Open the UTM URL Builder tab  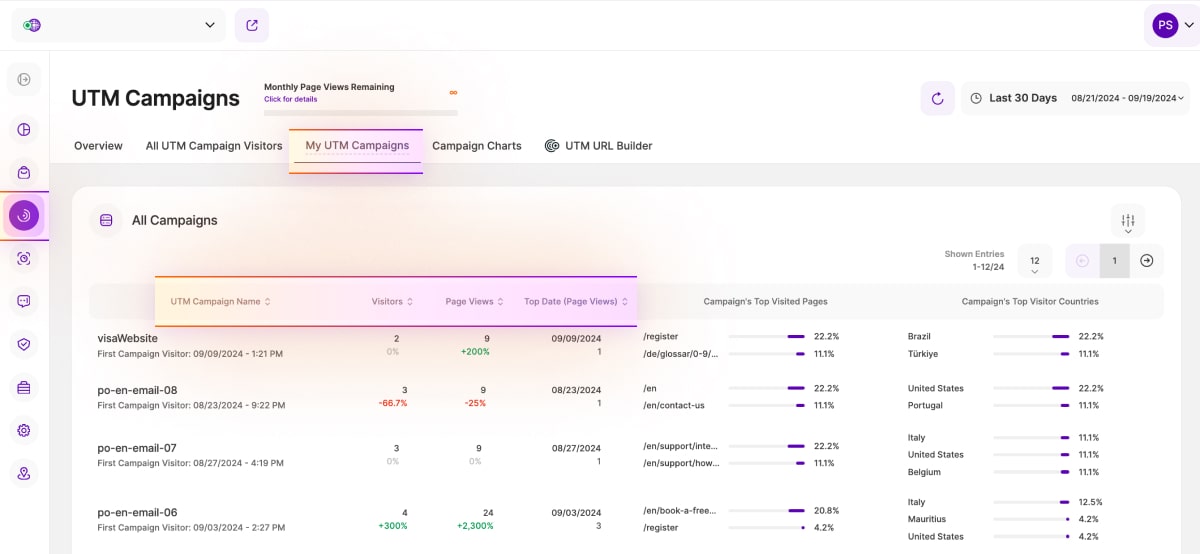coord(598,146)
